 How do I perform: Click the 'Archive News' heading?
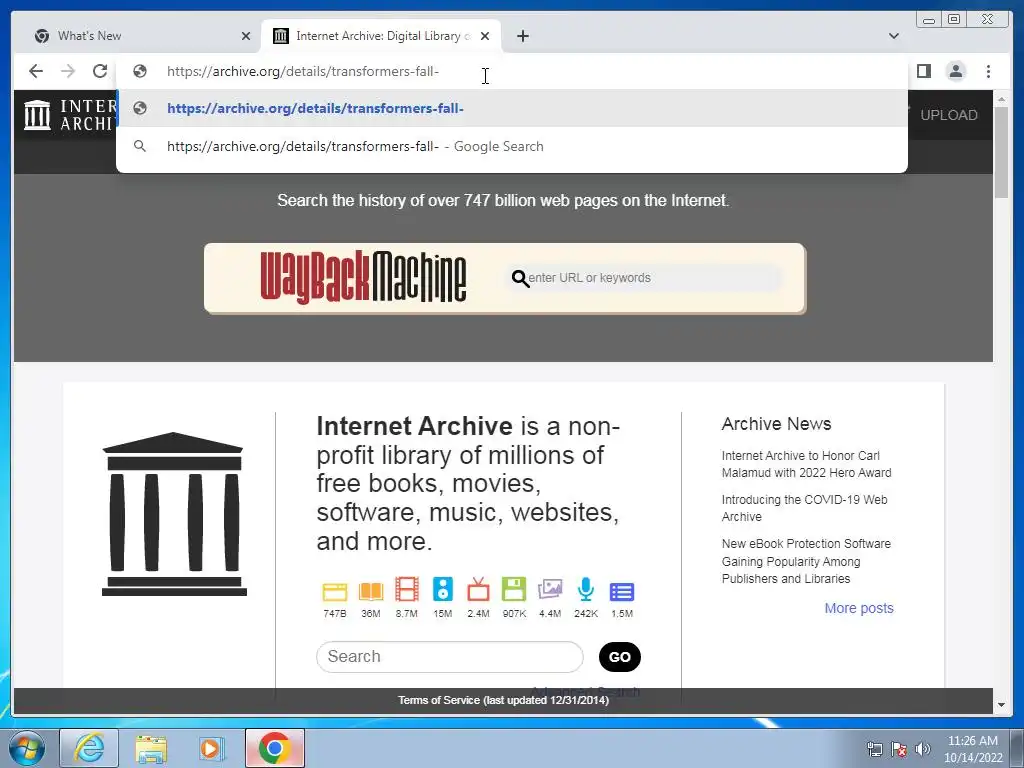(x=776, y=424)
